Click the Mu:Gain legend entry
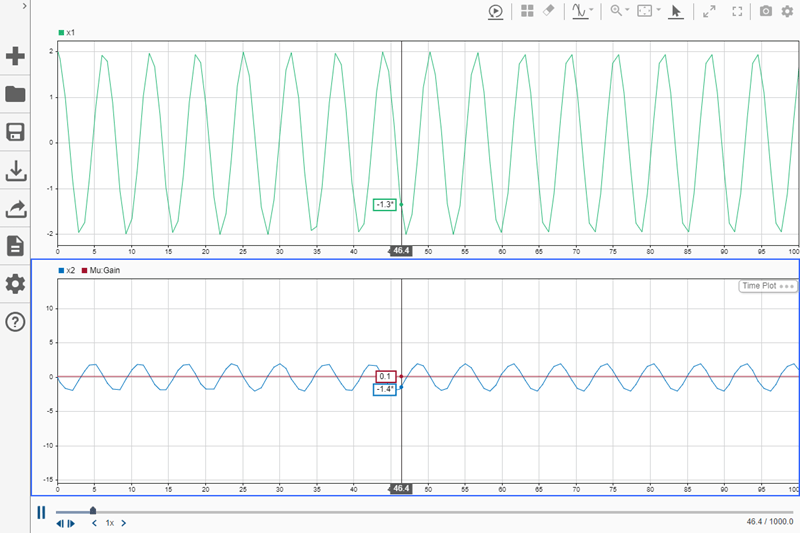Image resolution: width=800 pixels, height=533 pixels. [x=101, y=270]
